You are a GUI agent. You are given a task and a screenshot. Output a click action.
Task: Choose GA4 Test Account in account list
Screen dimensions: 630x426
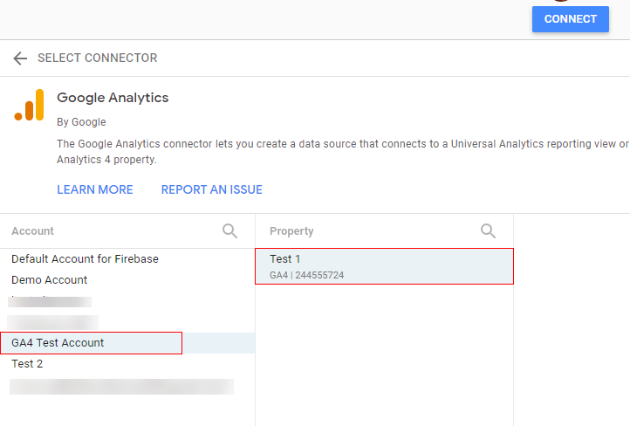[58, 343]
